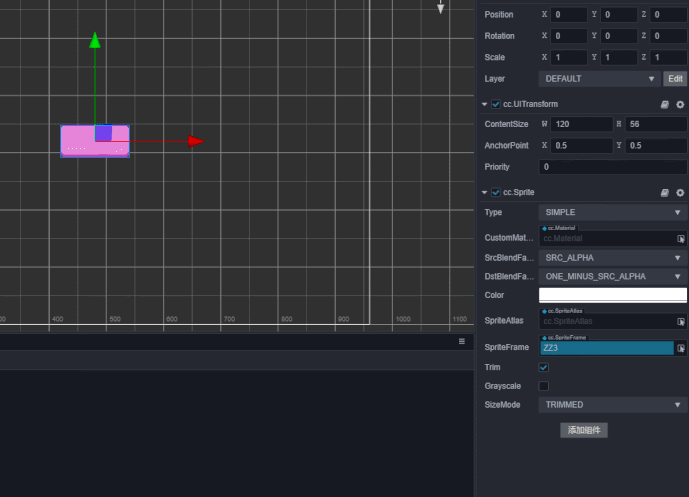689x497 pixels.
Task: Open the bottom panel hamburger menu
Action: [x=462, y=341]
